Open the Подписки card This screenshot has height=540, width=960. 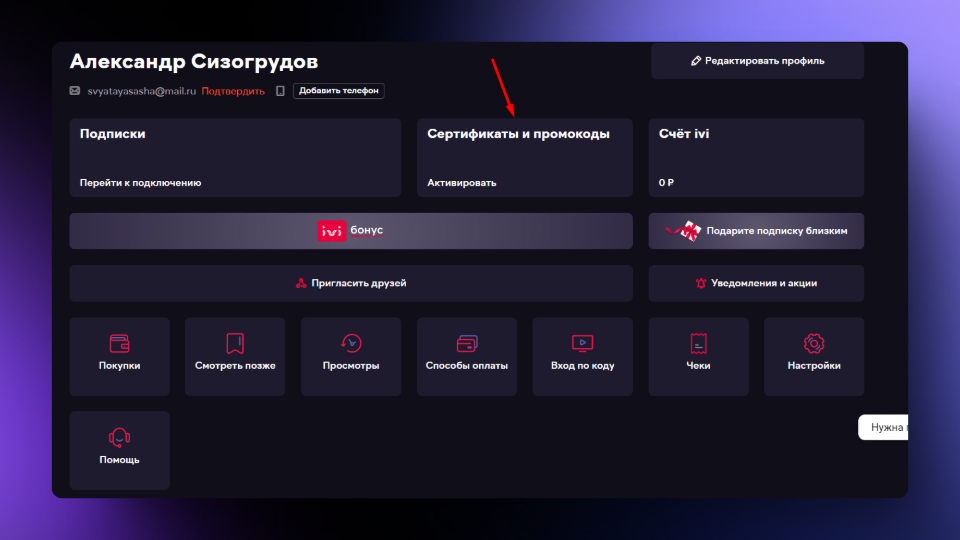tap(235, 157)
